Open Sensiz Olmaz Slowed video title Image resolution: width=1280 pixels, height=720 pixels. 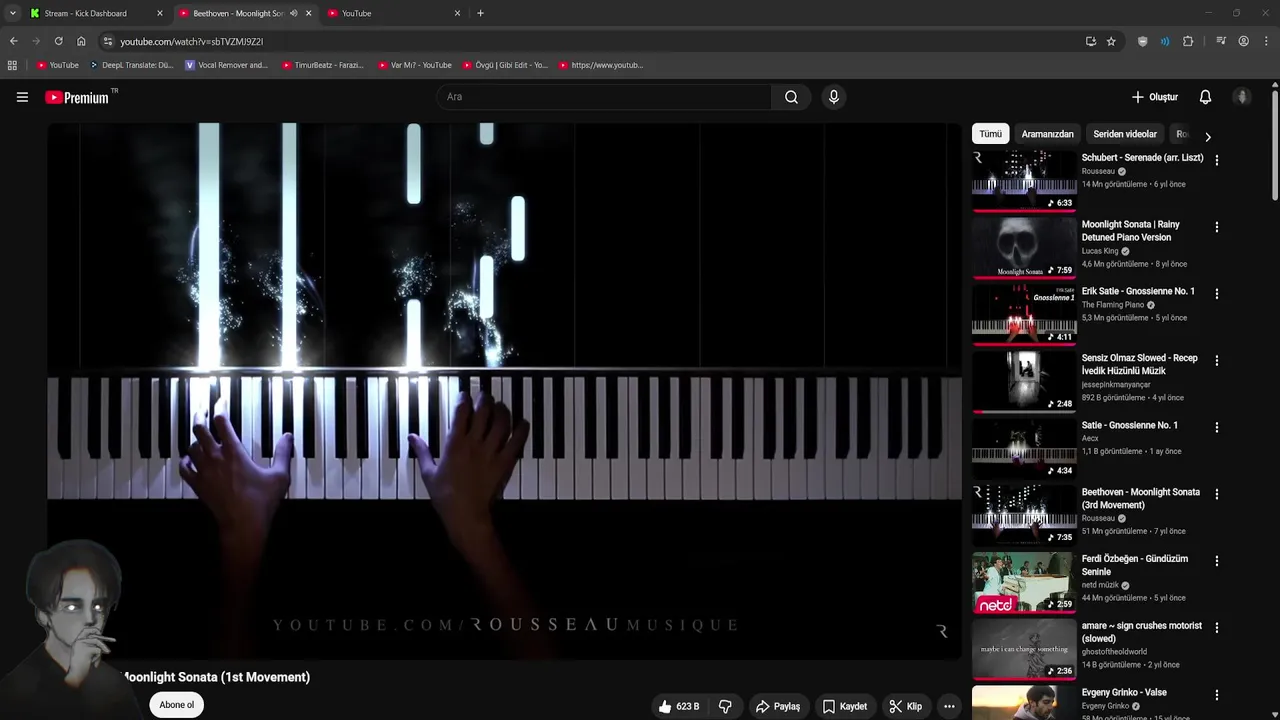point(1139,364)
